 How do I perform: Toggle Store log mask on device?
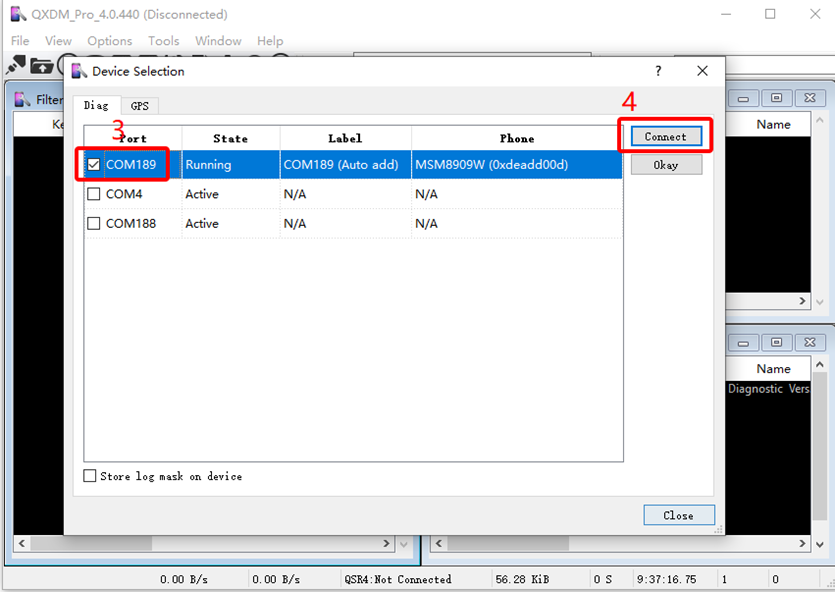pyautogui.click(x=91, y=476)
